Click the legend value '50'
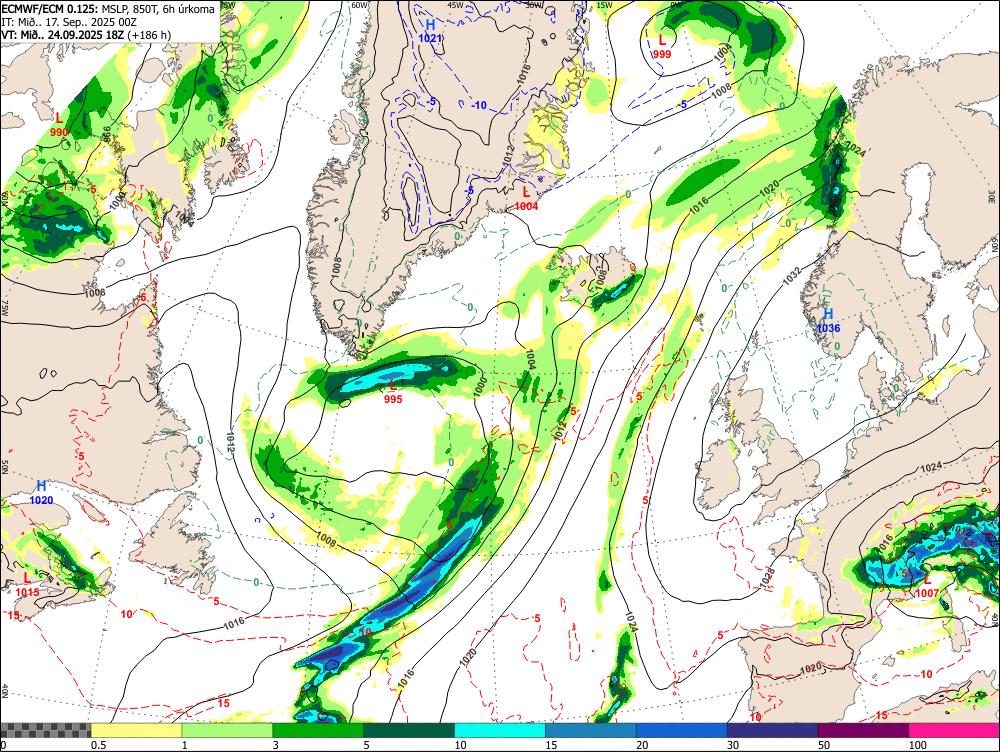The image size is (1000, 752). 824,745
